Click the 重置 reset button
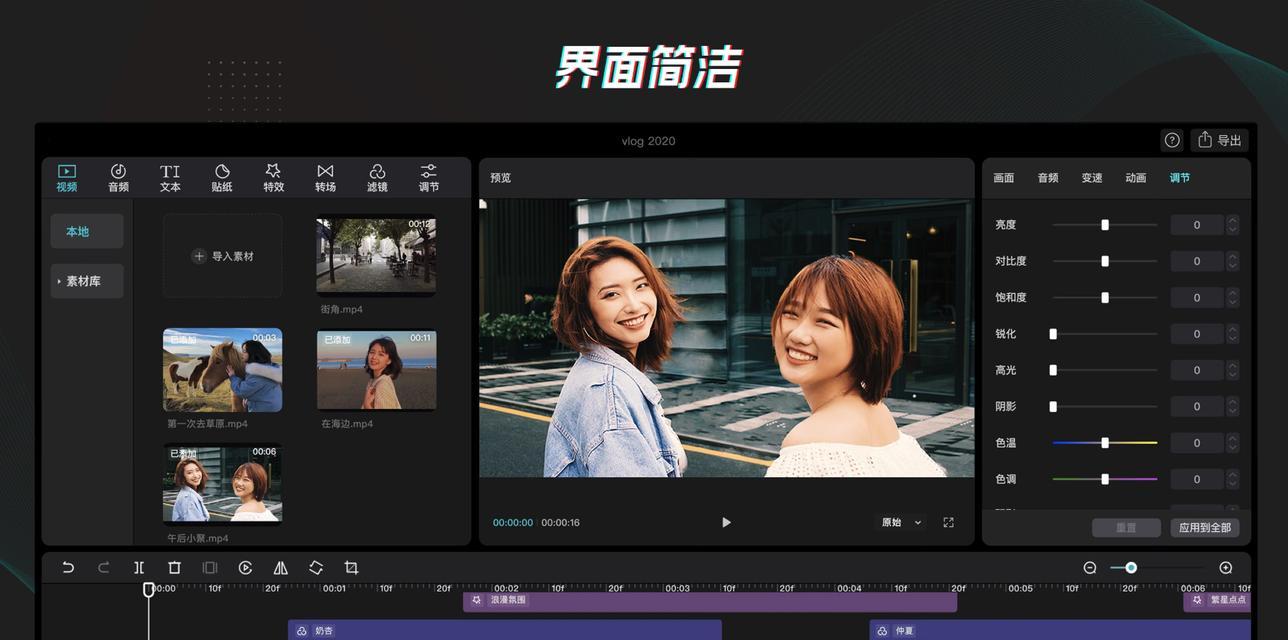 pos(1126,527)
